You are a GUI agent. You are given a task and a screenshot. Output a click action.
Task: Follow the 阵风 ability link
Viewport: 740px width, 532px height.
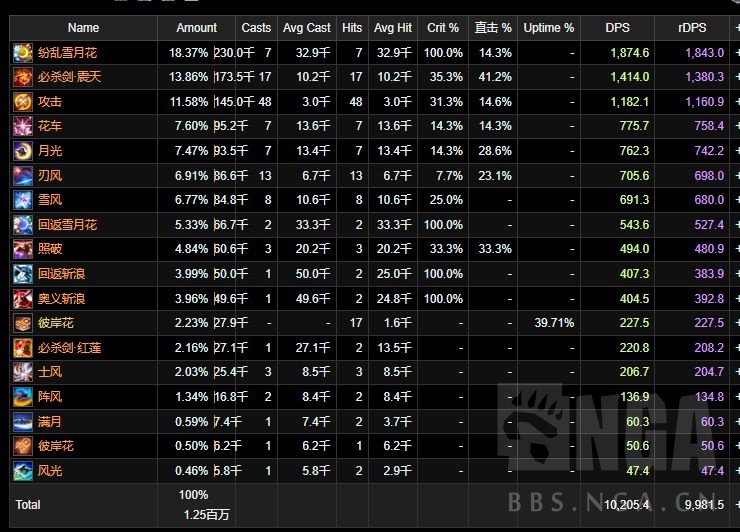50,397
